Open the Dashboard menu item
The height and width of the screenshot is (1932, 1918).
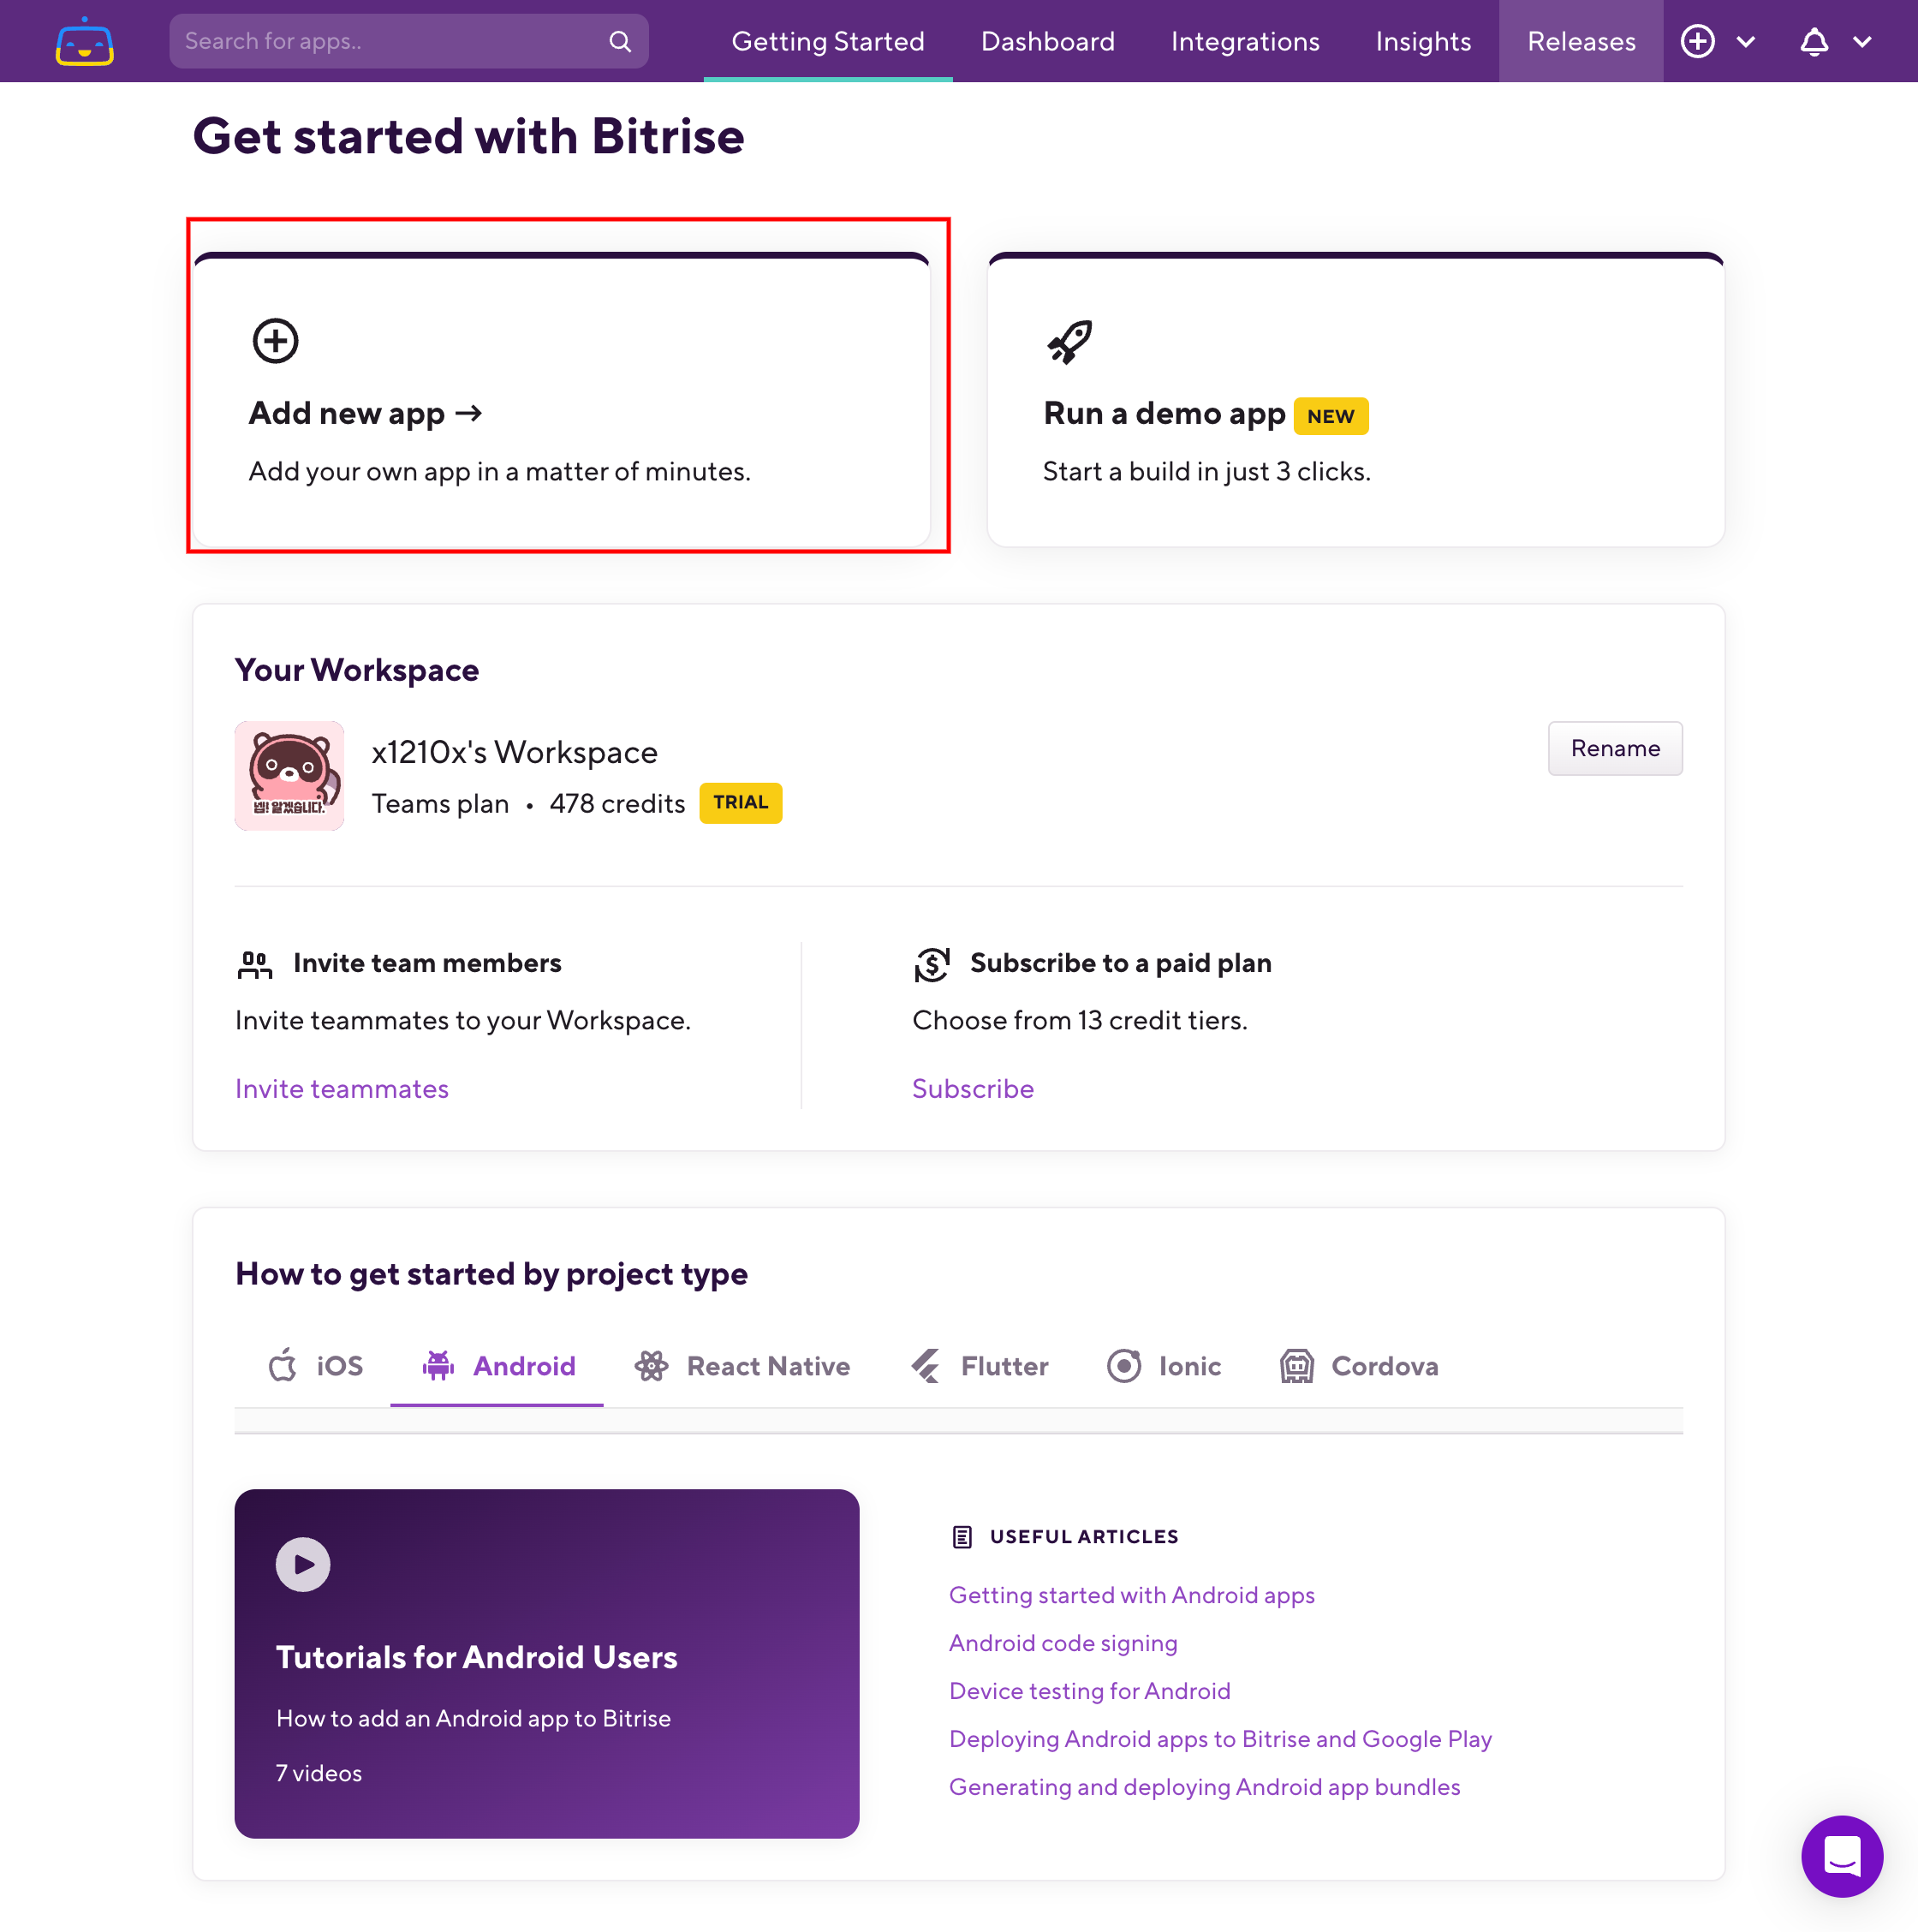point(1047,41)
